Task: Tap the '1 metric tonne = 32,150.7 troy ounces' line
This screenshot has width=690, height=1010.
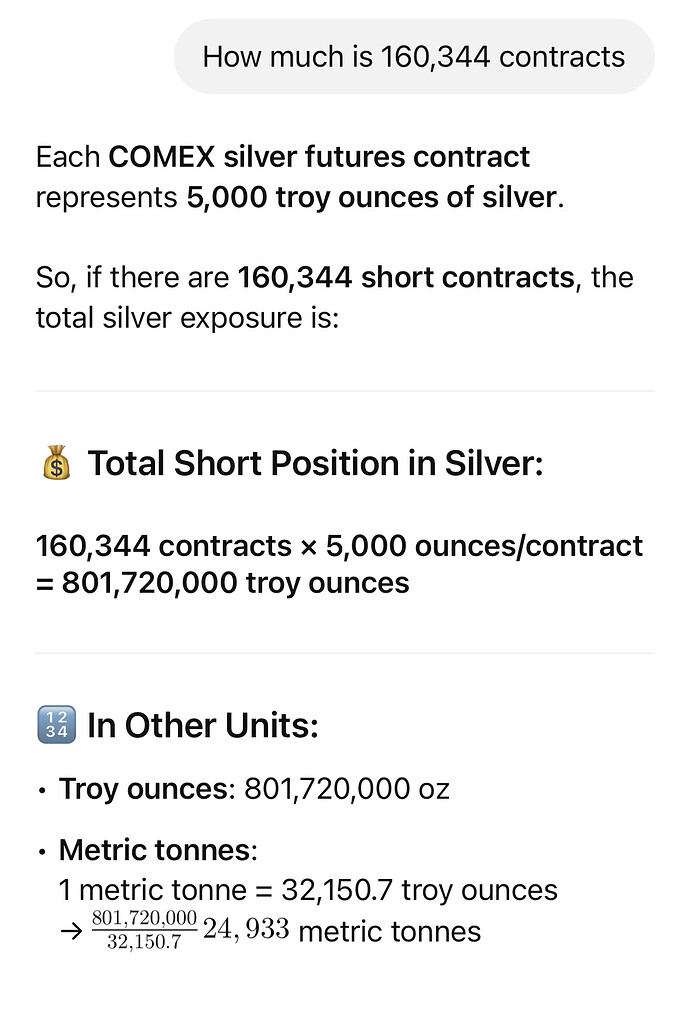Action: [308, 890]
